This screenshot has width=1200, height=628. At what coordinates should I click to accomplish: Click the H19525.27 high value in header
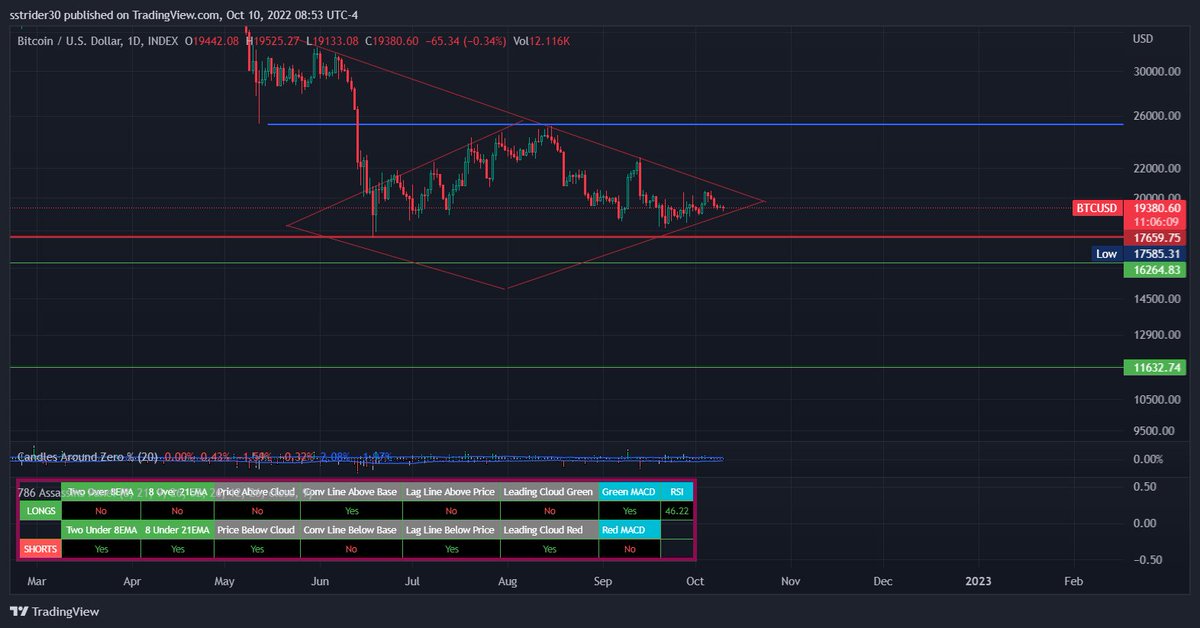pyautogui.click(x=274, y=40)
